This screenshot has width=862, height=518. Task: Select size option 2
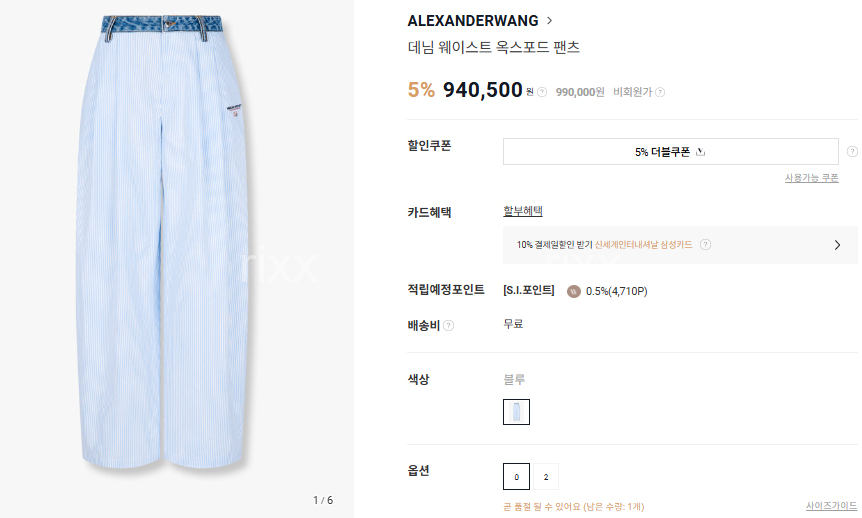(545, 477)
